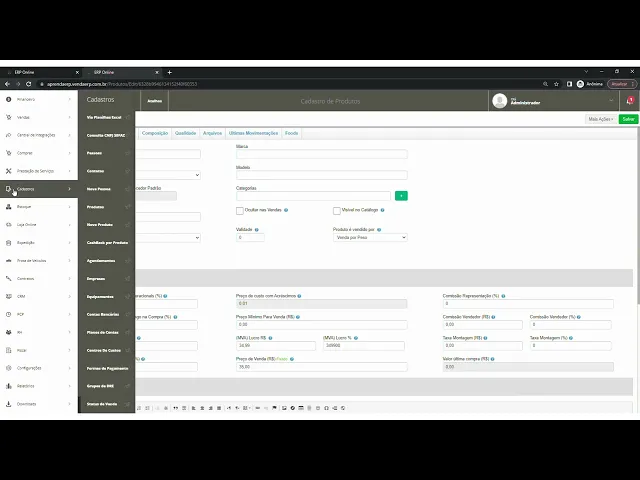
Task: Switch to the first ERP Online browser tab
Action: 41,72
